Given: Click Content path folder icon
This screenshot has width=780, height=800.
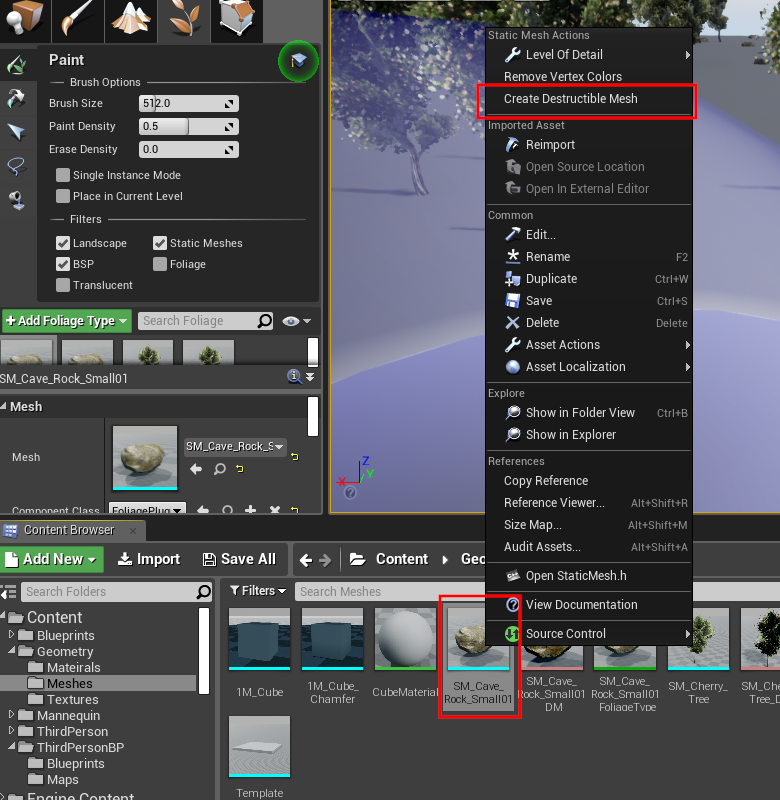Looking at the screenshot, I should tap(358, 559).
